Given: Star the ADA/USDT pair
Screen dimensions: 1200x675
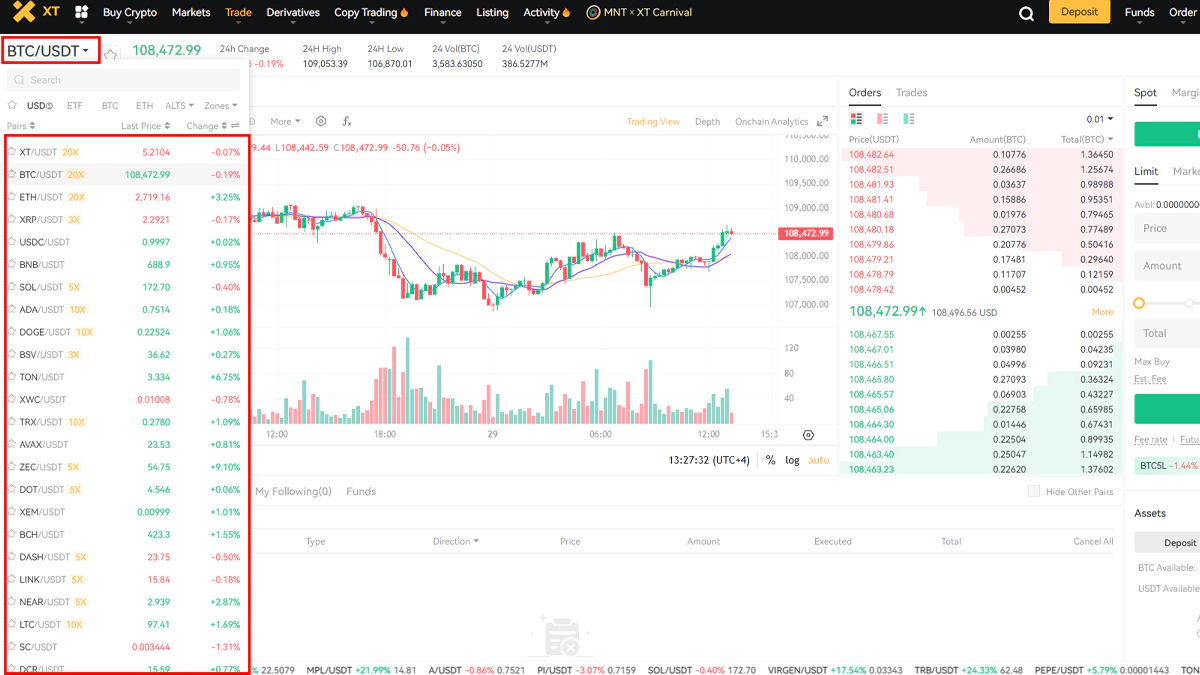Looking at the screenshot, I should 12,309.
